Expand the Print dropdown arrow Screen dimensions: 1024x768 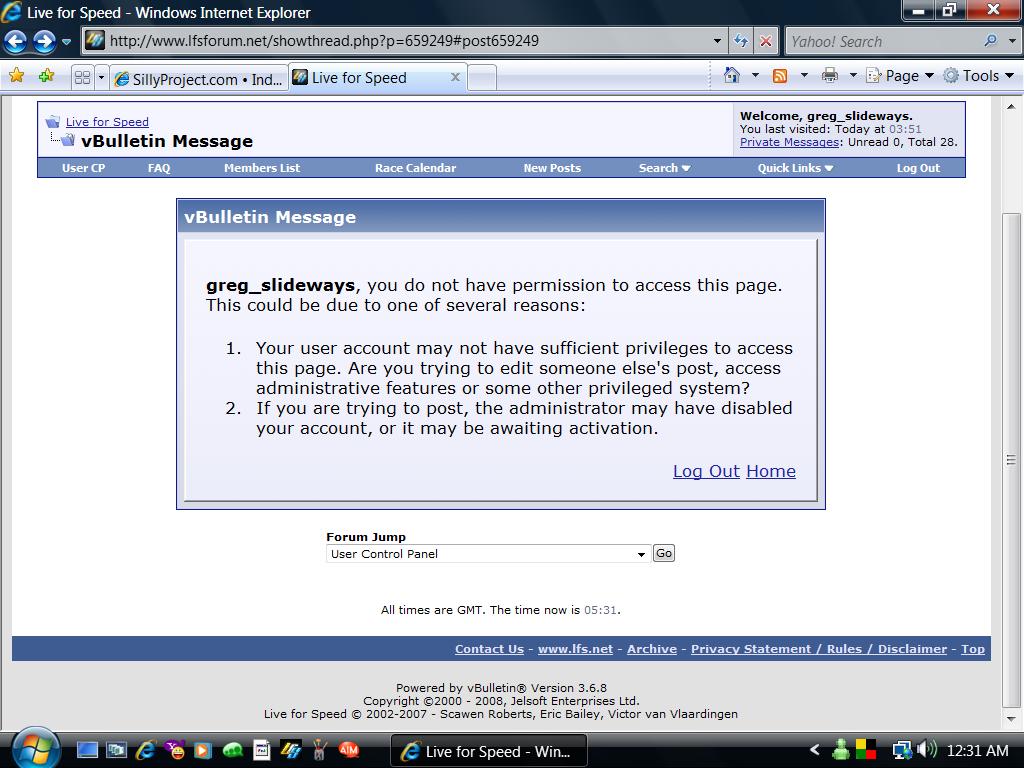(852, 75)
